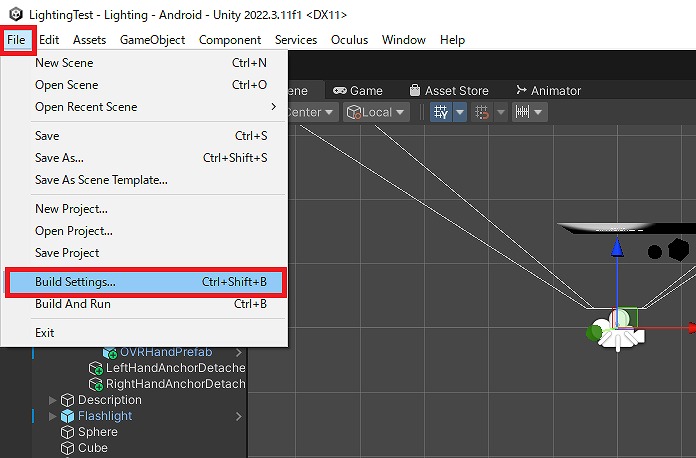Open the Oculus menu
Screen dimensions: 696x458
tap(349, 40)
